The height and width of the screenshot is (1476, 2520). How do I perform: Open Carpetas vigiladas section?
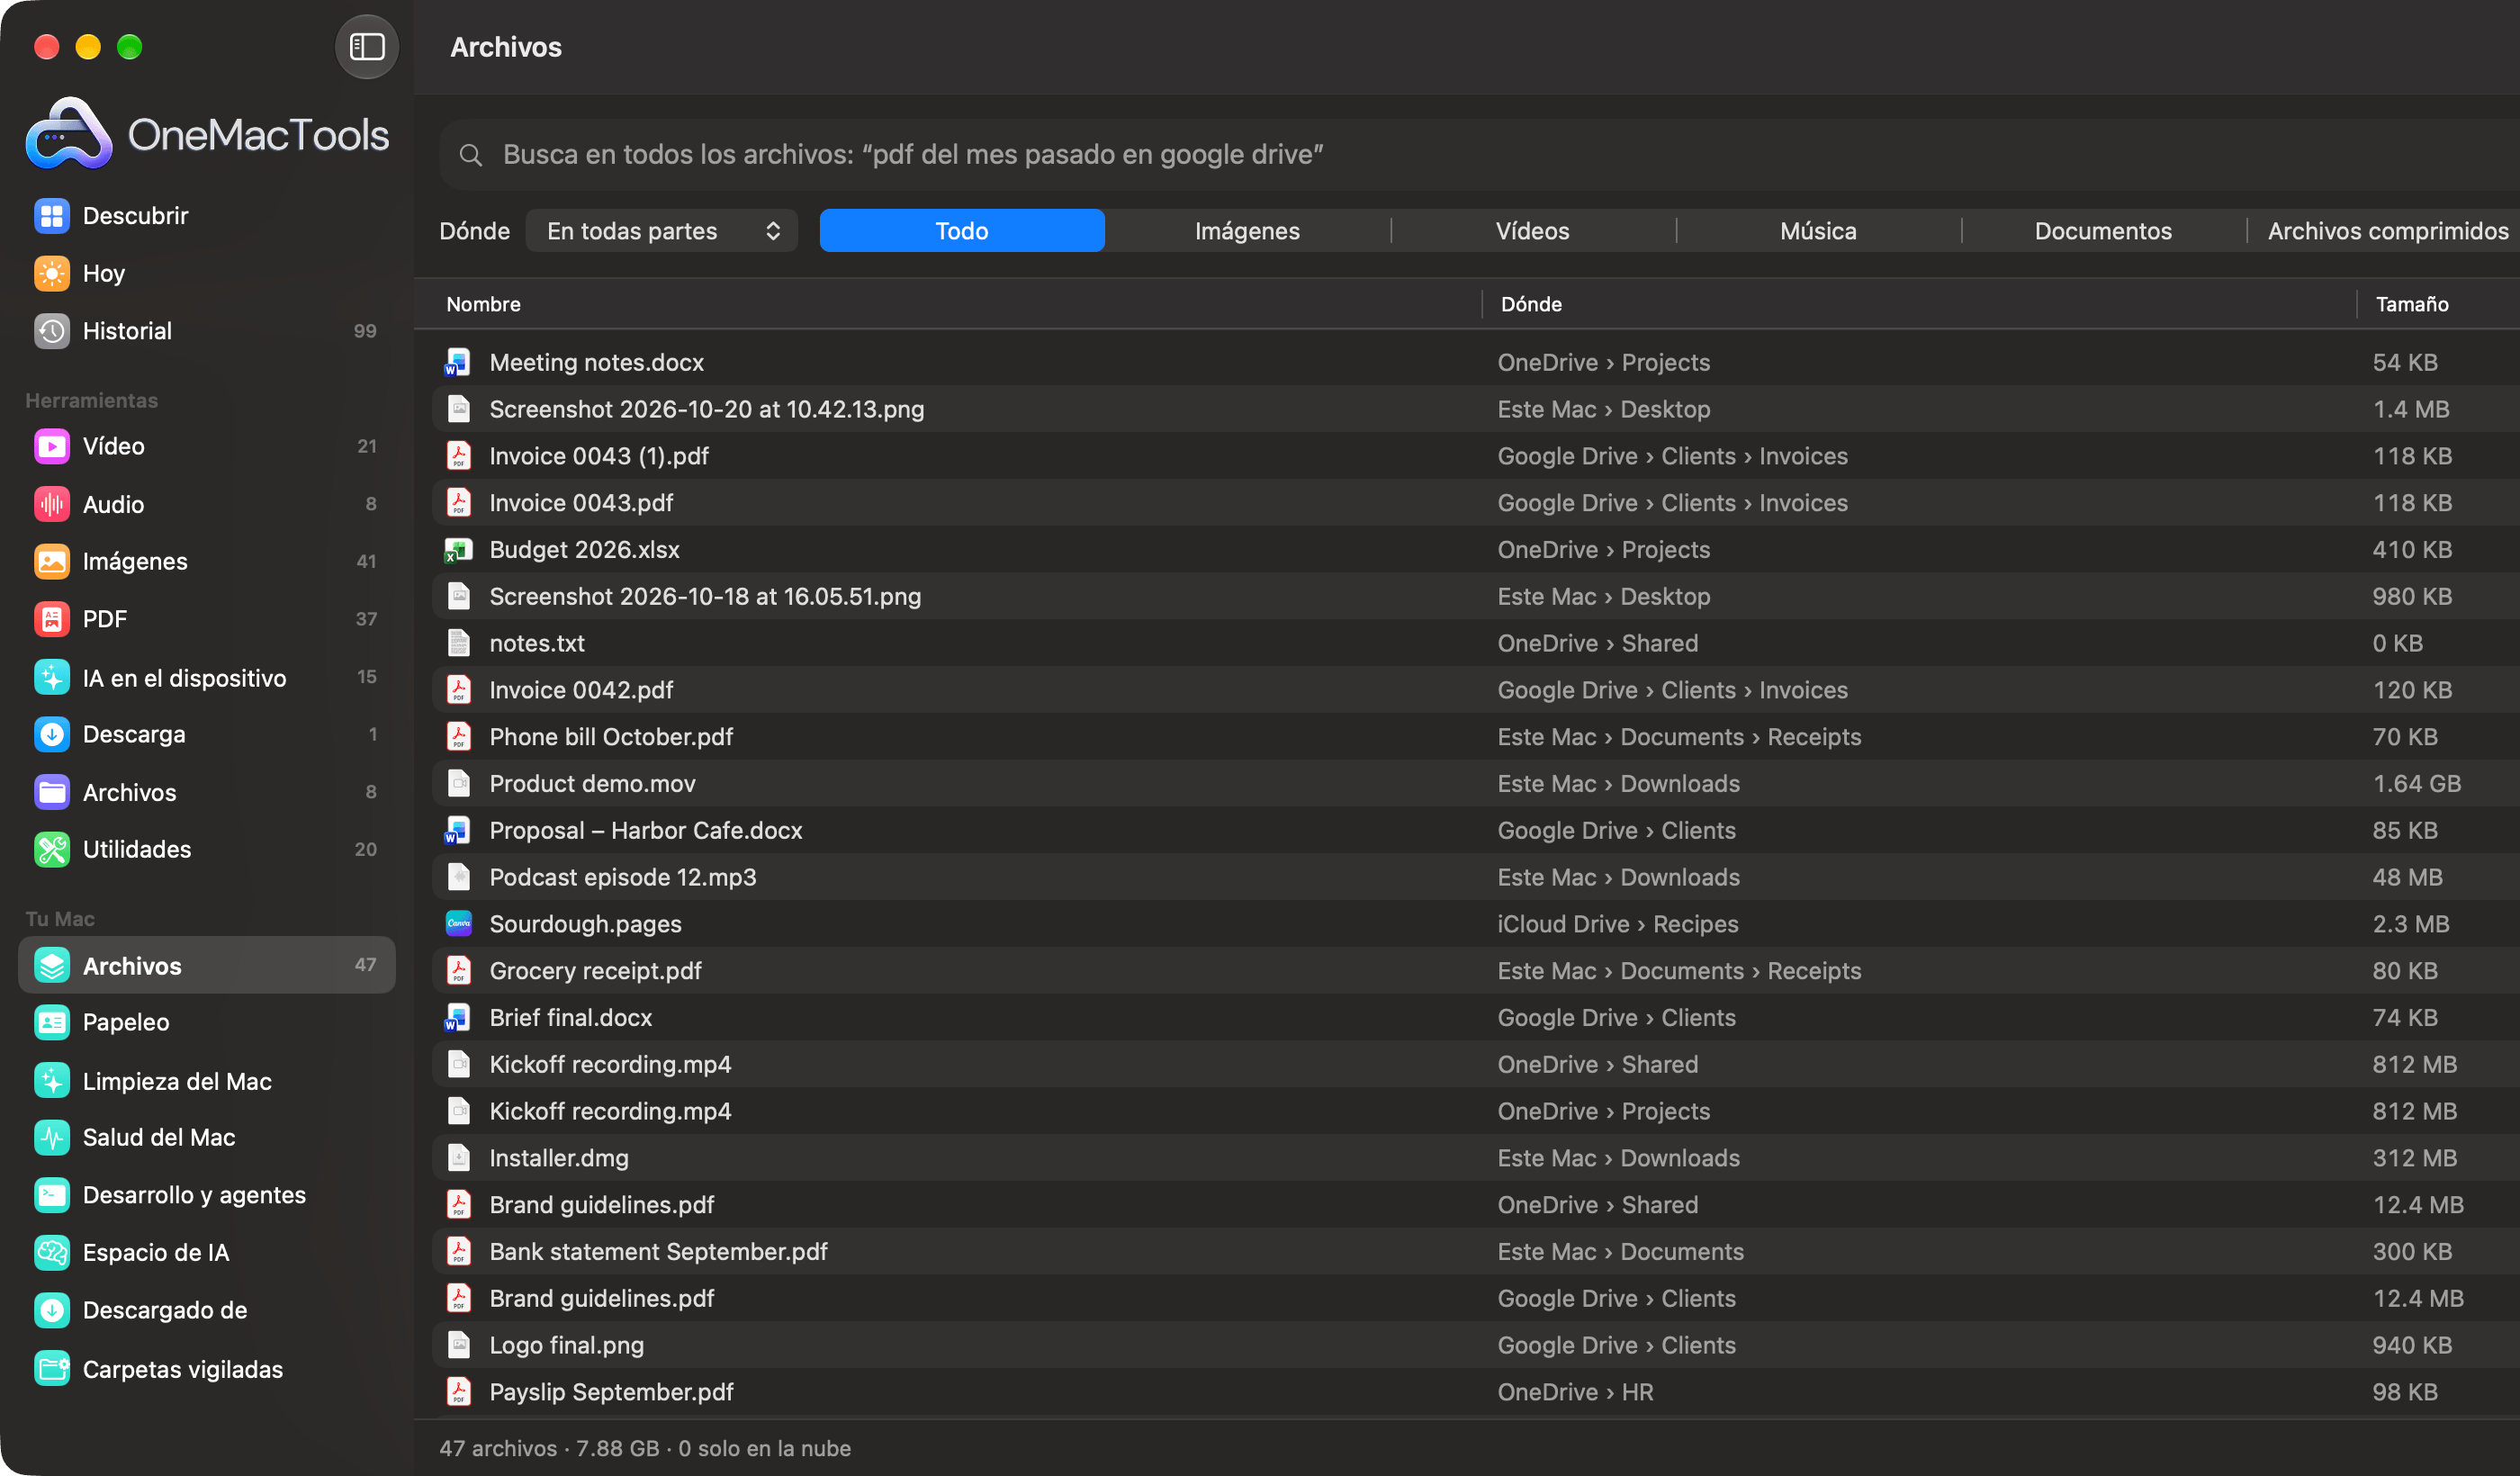tap(206, 1369)
